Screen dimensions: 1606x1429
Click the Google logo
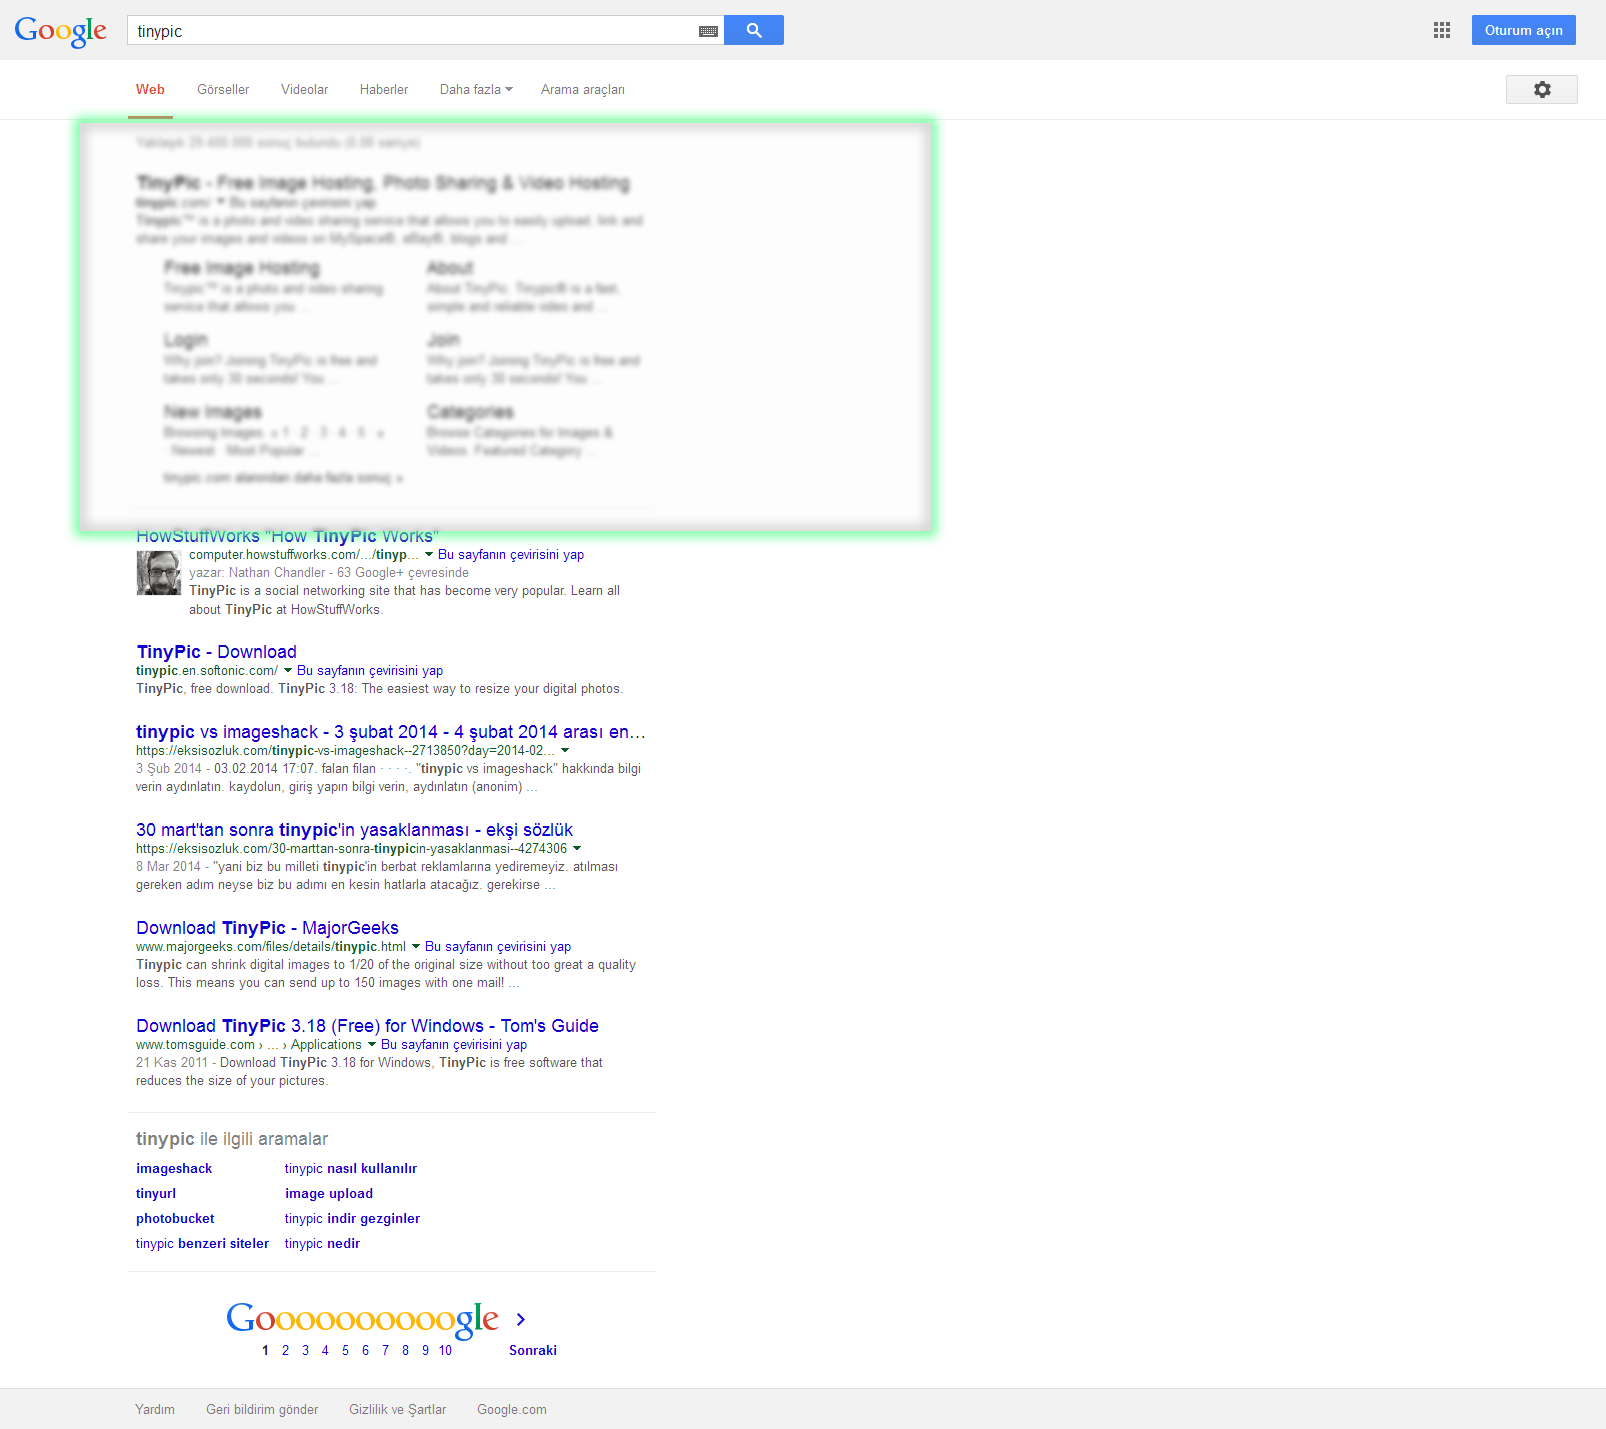click(60, 31)
